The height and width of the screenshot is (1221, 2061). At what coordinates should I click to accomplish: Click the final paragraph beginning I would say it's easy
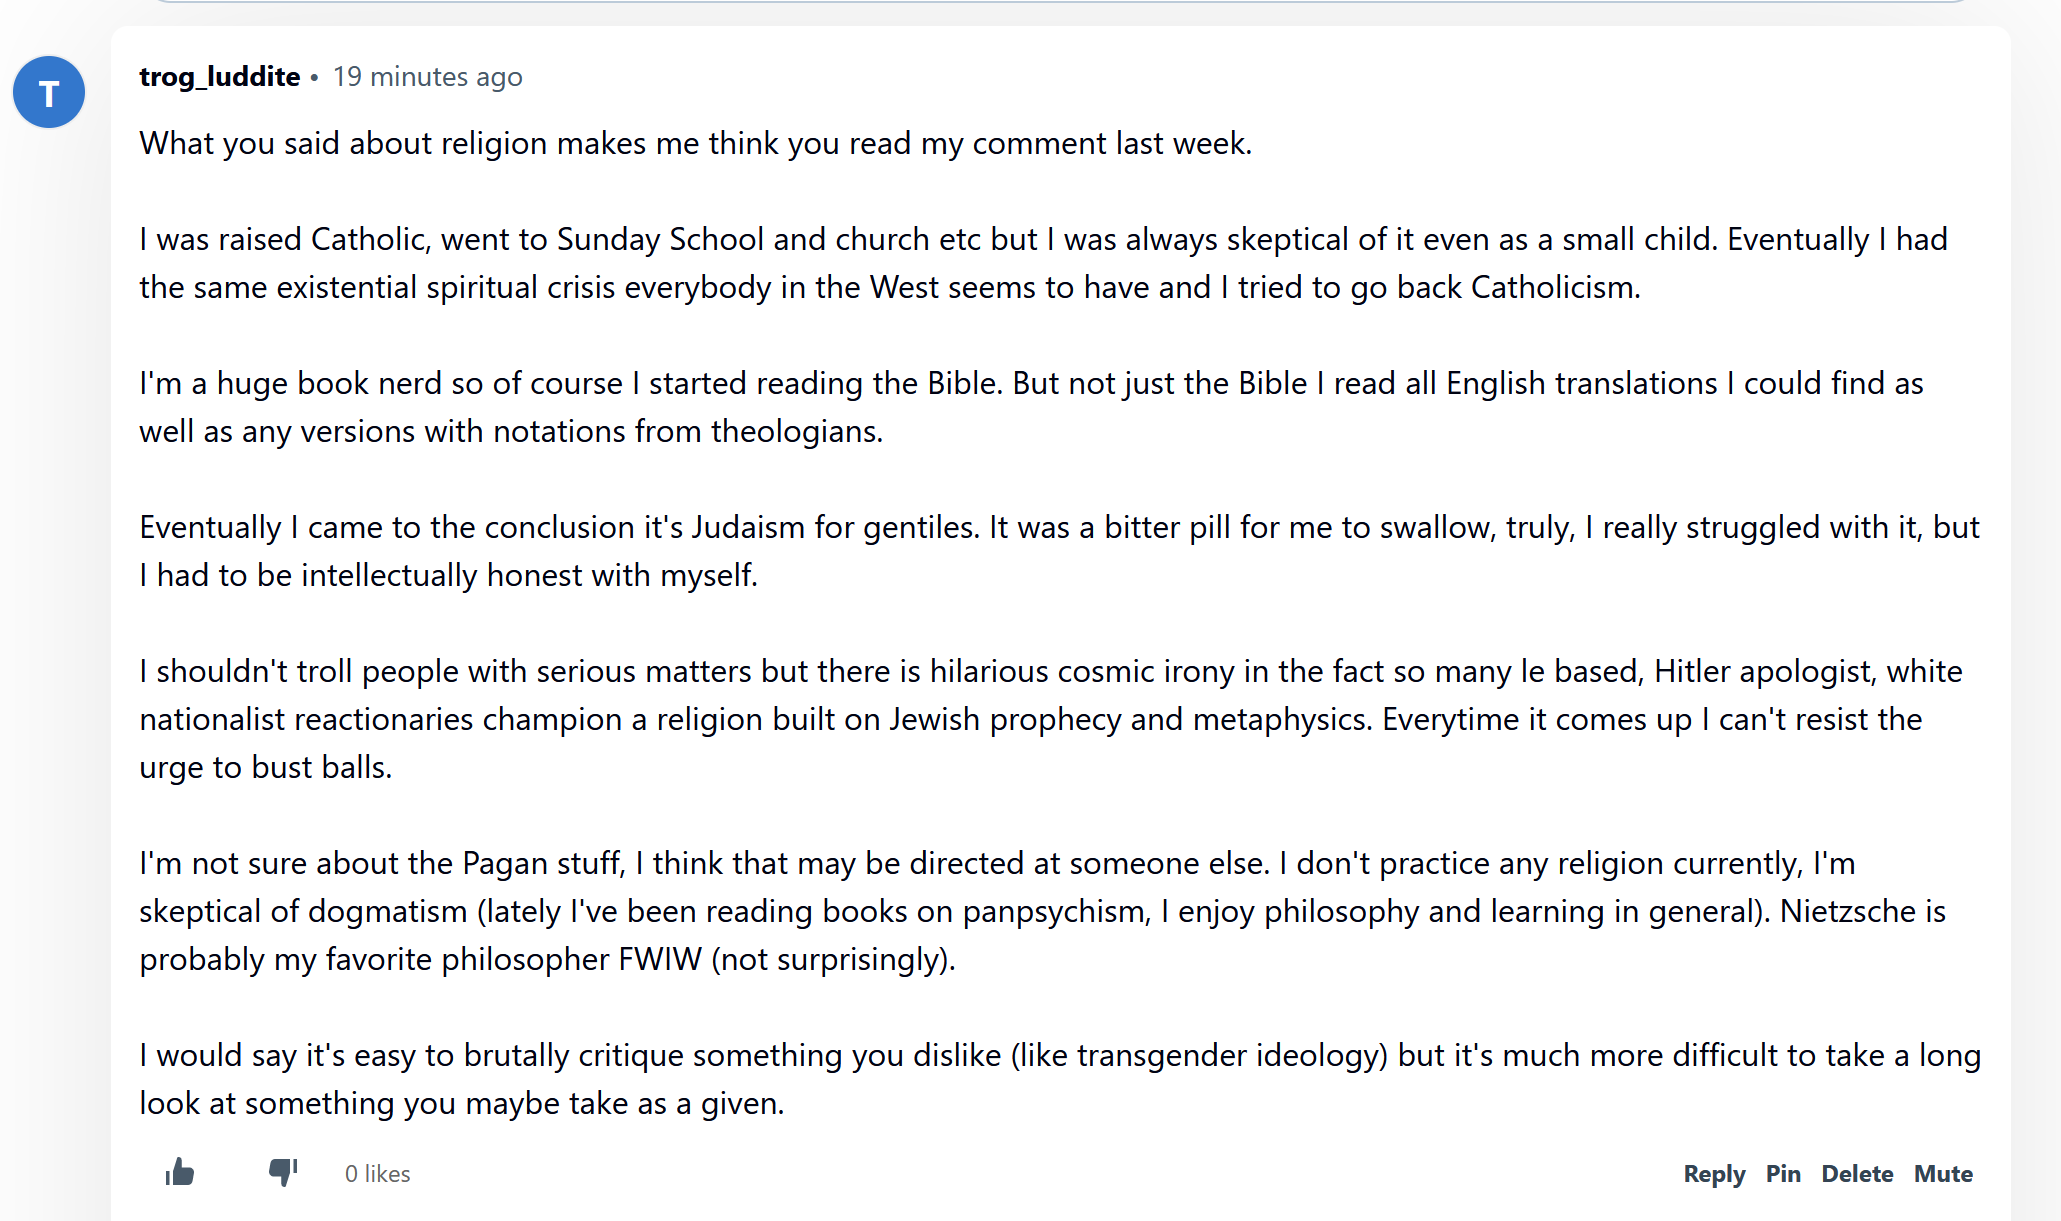pos(1060,1079)
